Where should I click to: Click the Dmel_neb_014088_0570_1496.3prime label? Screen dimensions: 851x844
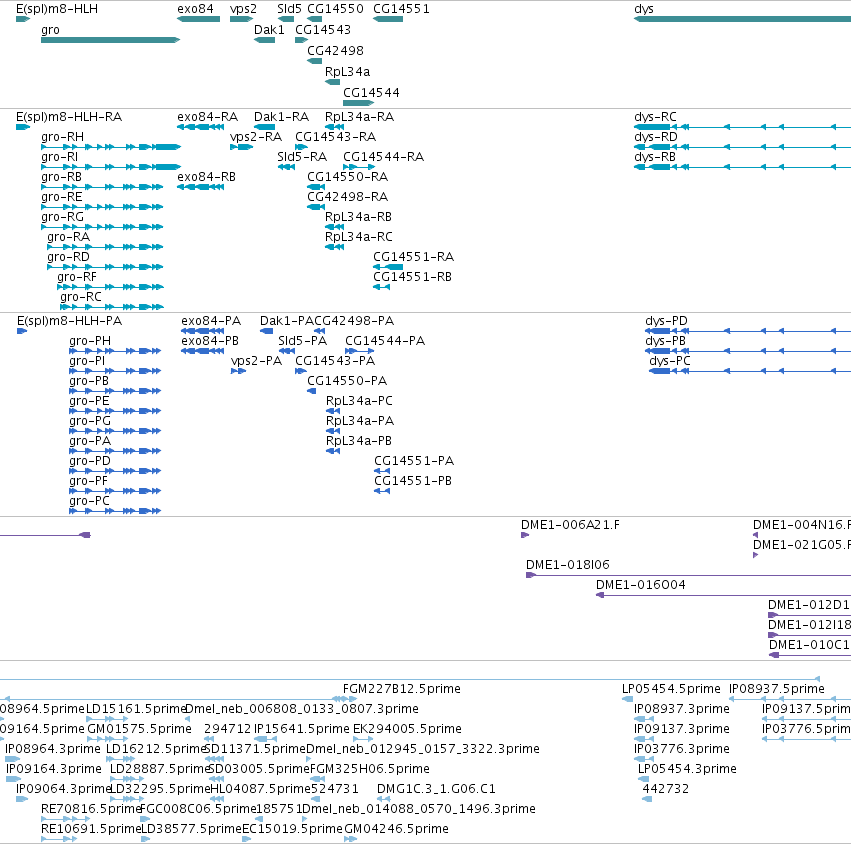point(418,809)
